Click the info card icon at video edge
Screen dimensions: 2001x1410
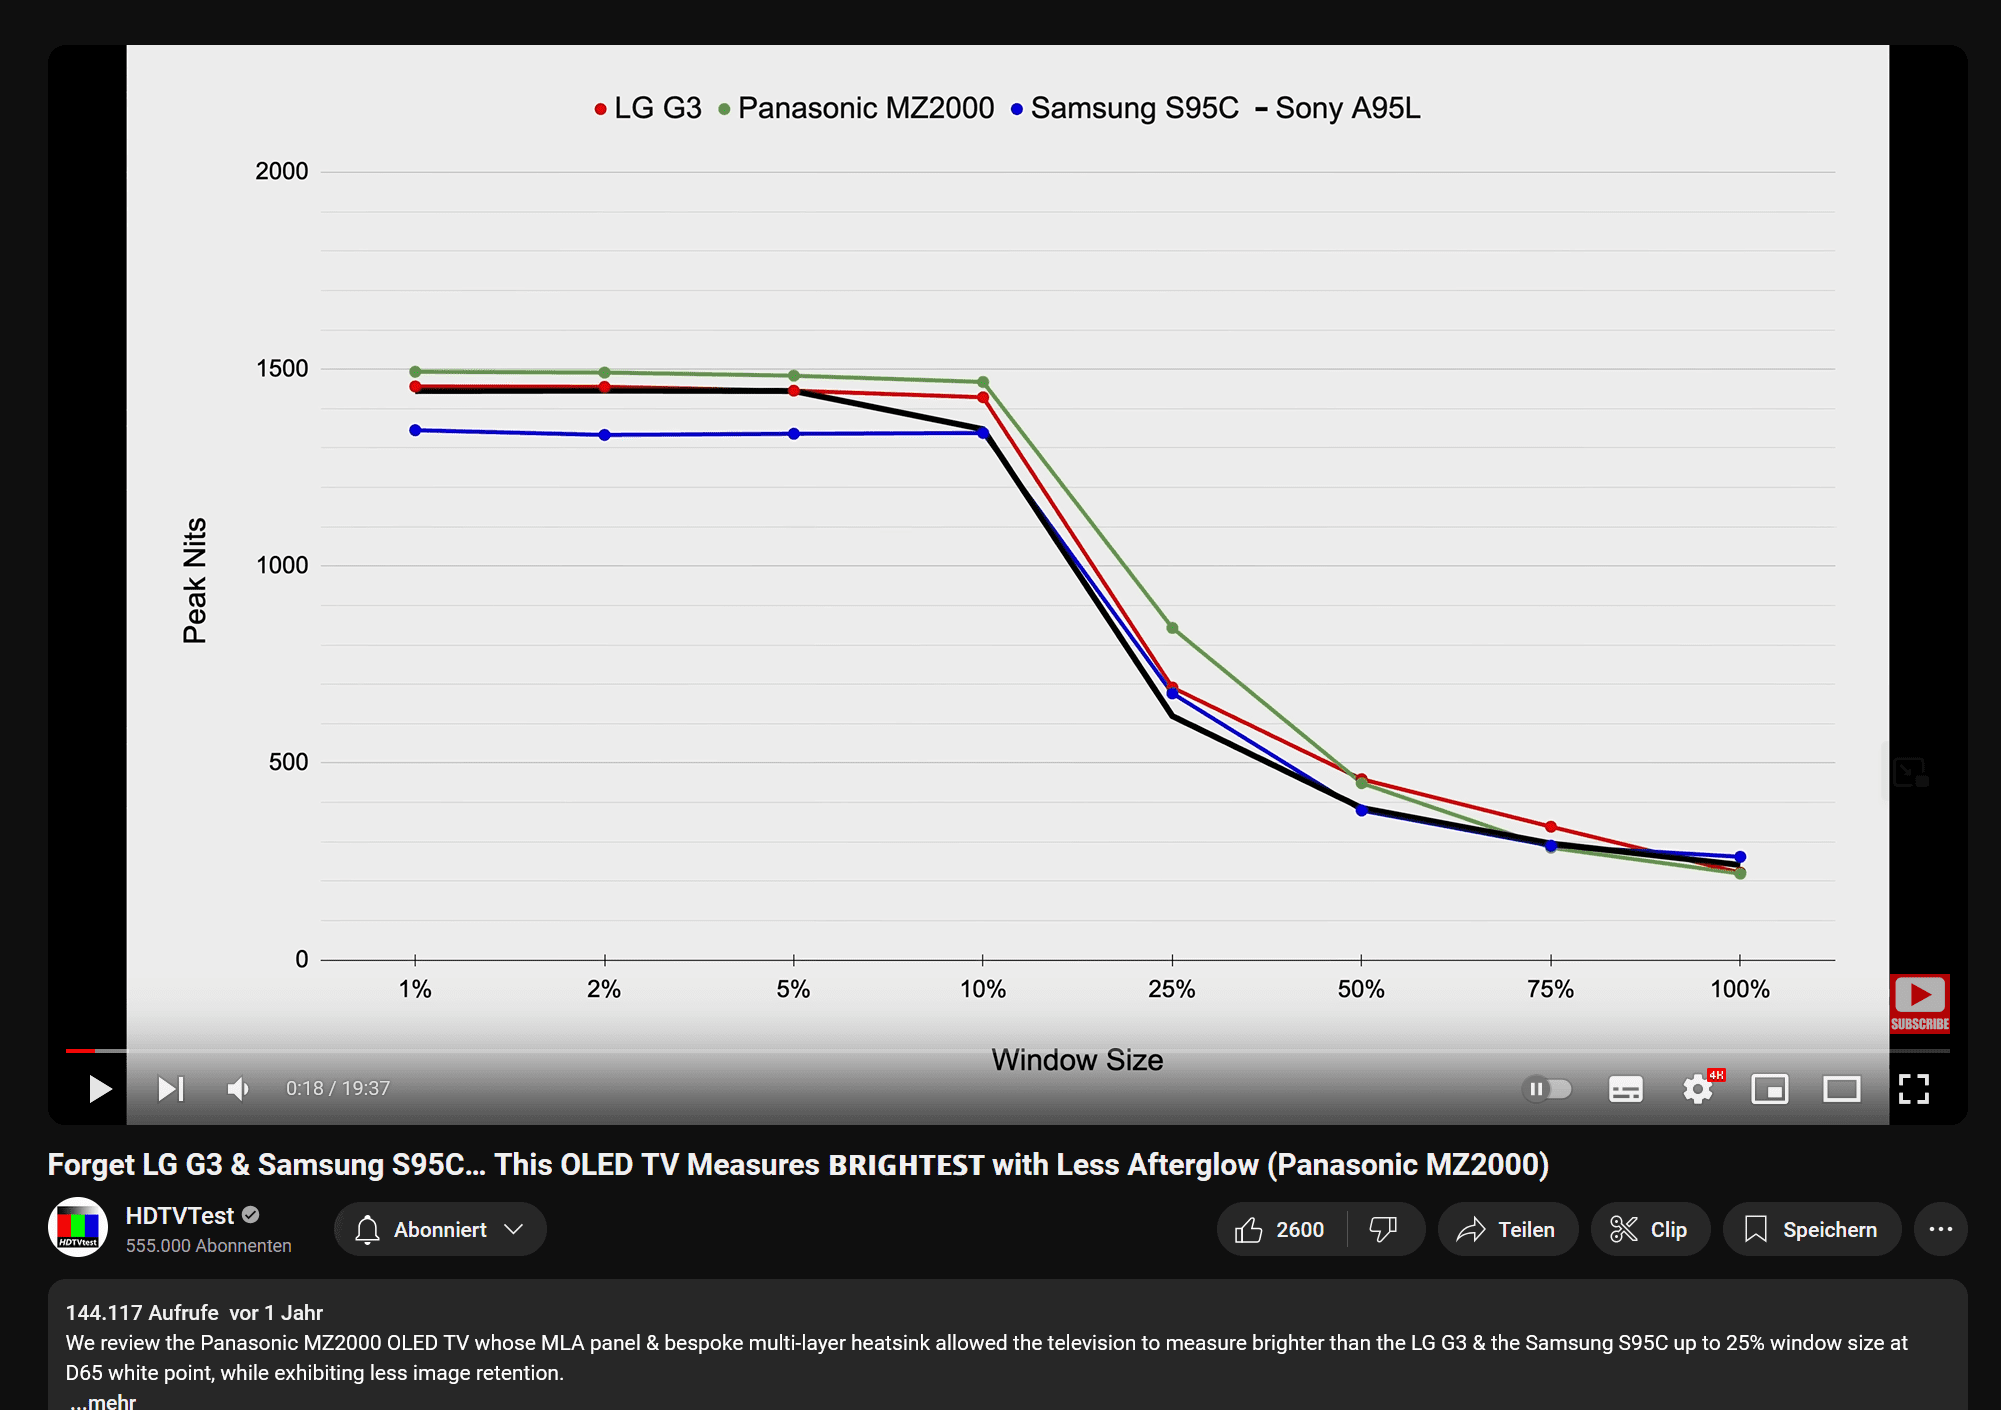1909,772
